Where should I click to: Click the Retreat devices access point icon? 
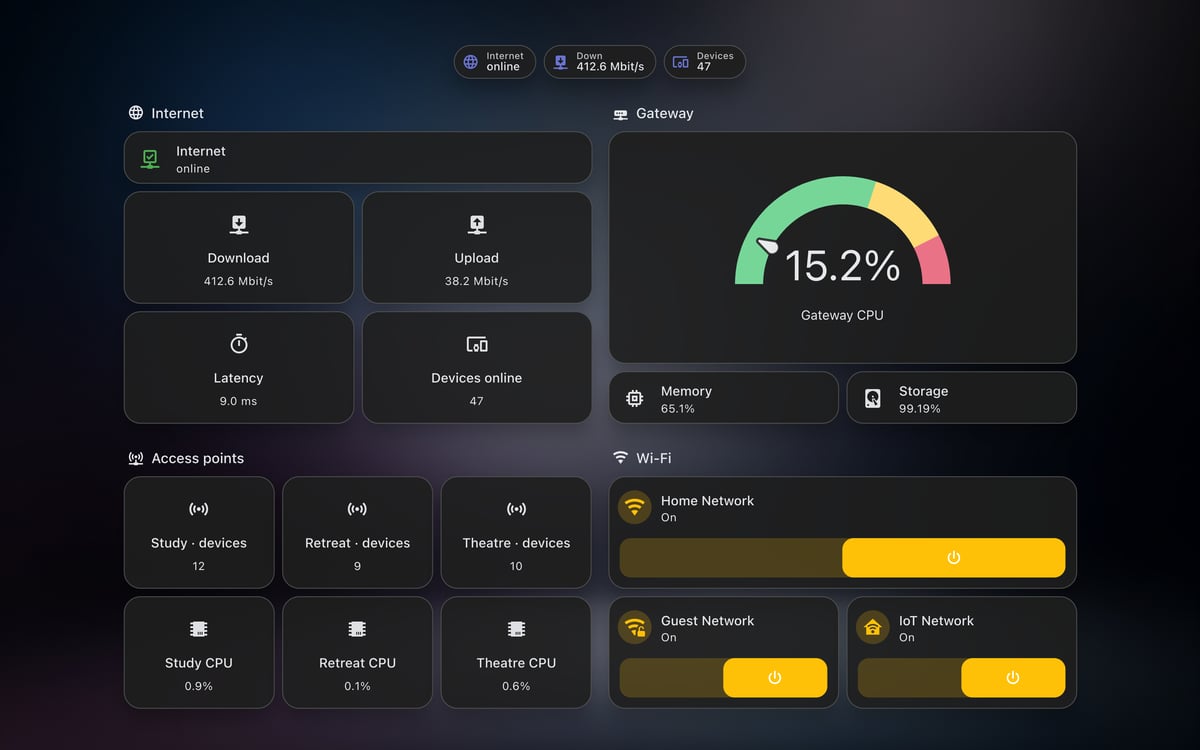(x=357, y=509)
